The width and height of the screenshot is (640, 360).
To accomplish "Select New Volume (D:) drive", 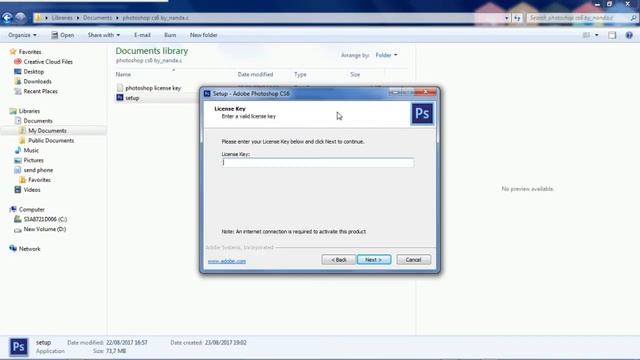I will pyautogui.click(x=44, y=229).
